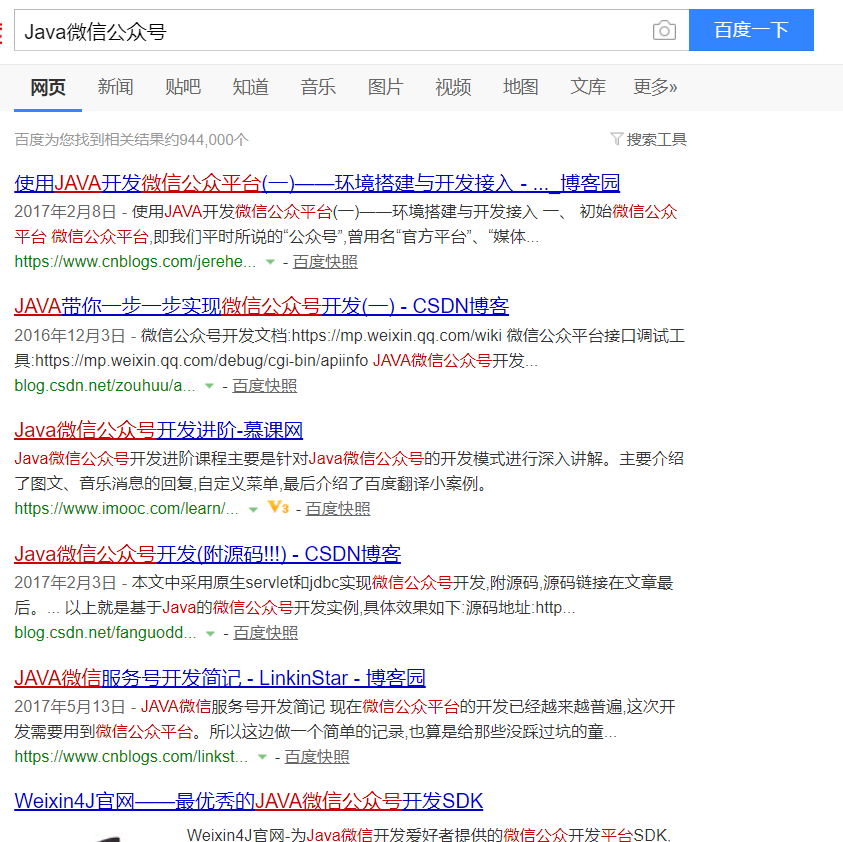Open the 音乐 tab
843x842 pixels.
click(x=318, y=87)
